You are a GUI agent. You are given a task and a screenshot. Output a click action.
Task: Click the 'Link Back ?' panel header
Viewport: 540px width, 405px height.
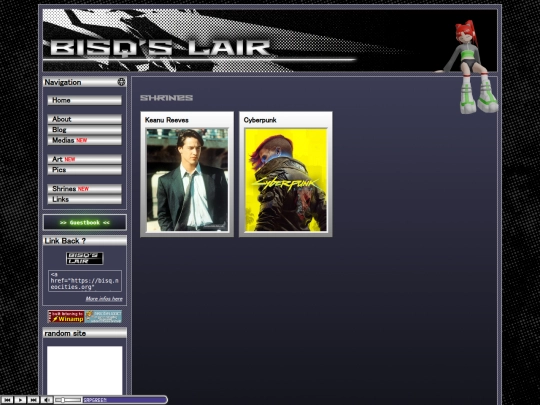85,241
